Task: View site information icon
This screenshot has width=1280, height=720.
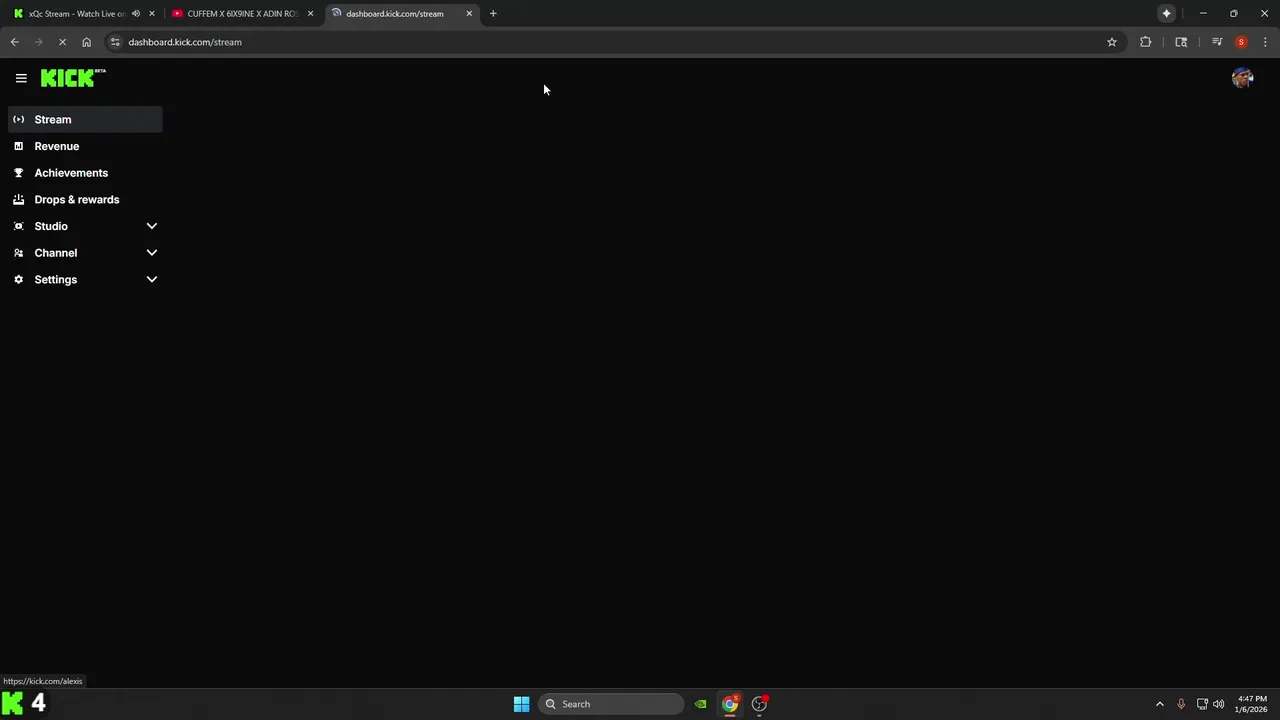Action: point(115,42)
